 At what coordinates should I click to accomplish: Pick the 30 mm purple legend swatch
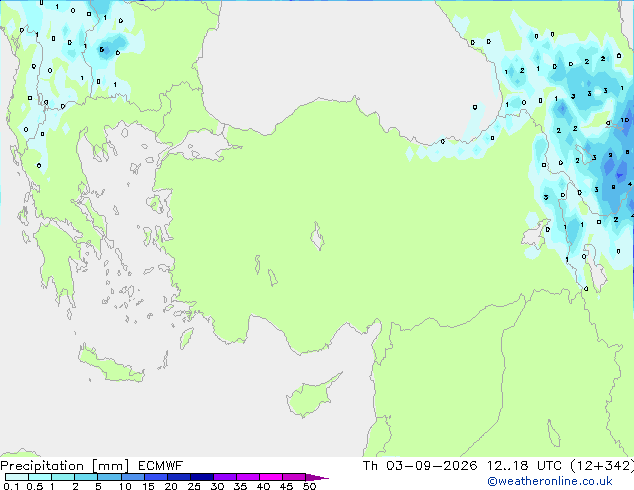[225, 477]
